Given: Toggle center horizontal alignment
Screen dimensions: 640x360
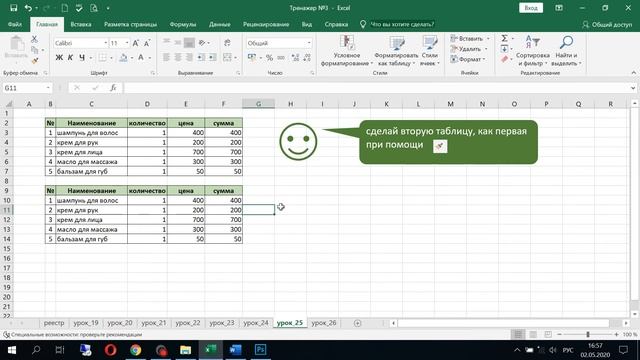Looking at the screenshot, I should (178, 58).
